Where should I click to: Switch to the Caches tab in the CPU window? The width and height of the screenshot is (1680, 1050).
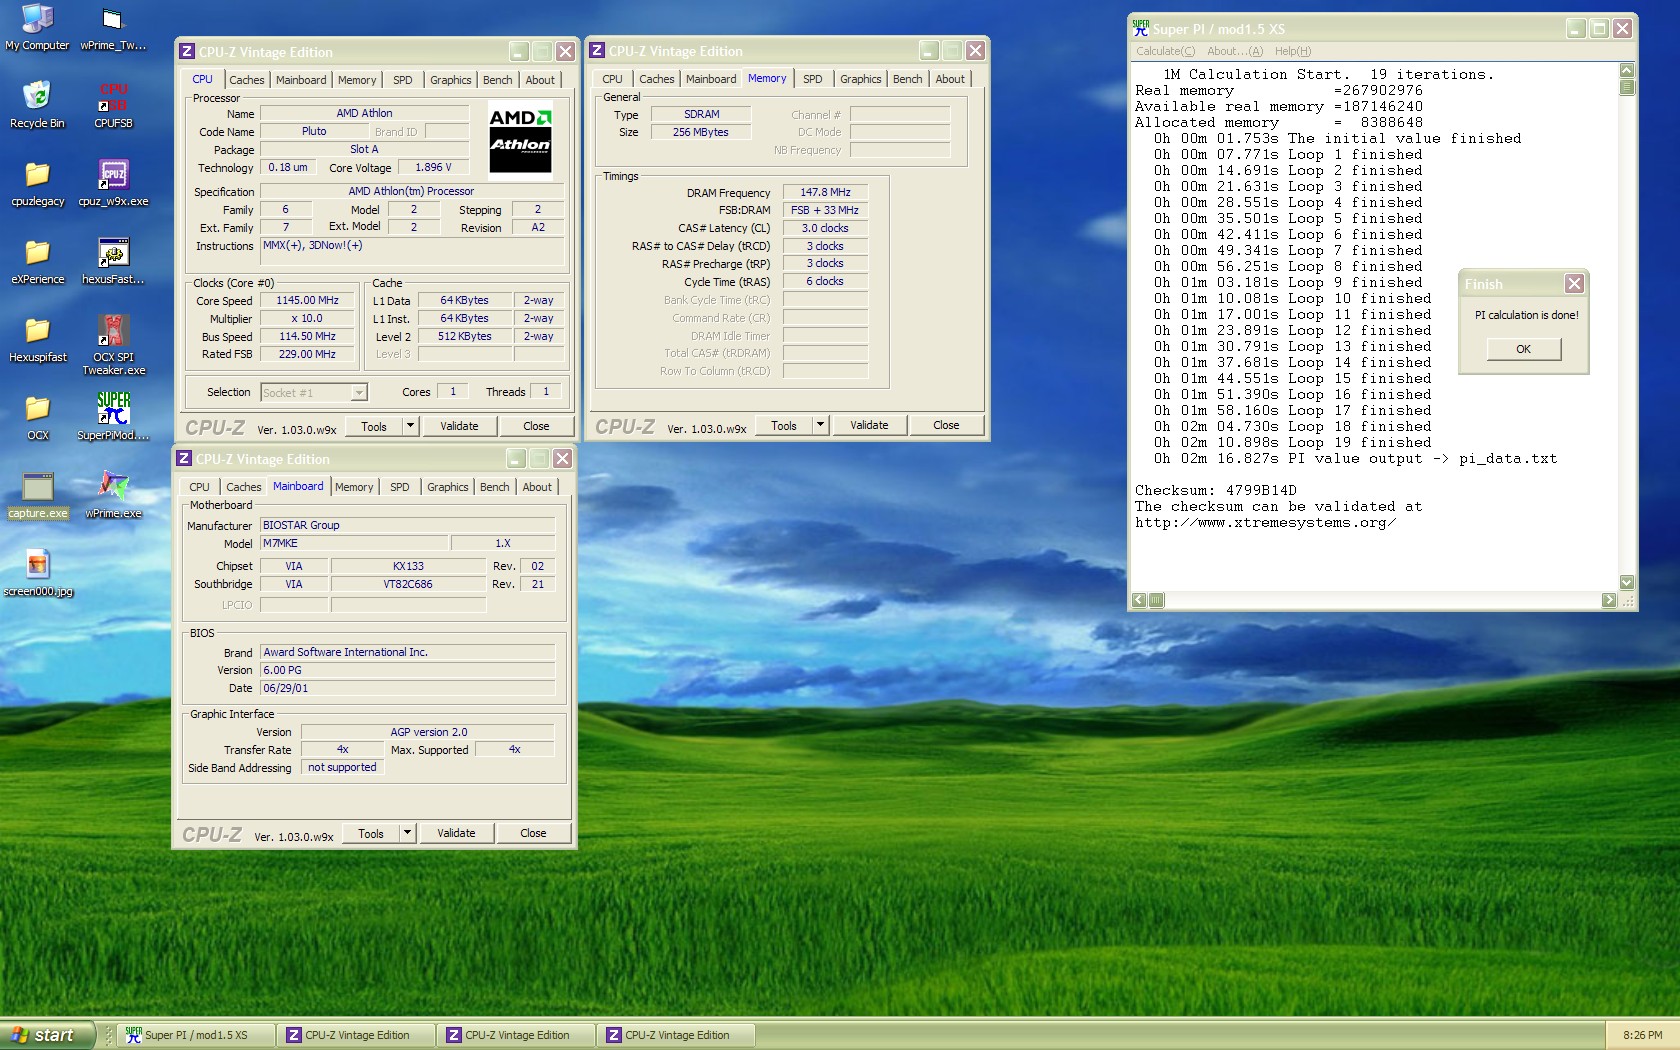pos(246,80)
